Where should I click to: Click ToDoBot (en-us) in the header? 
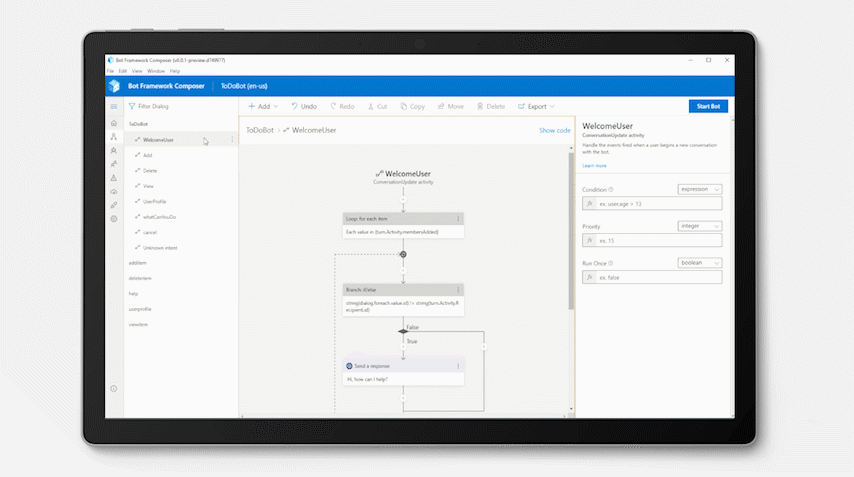click(x=244, y=86)
